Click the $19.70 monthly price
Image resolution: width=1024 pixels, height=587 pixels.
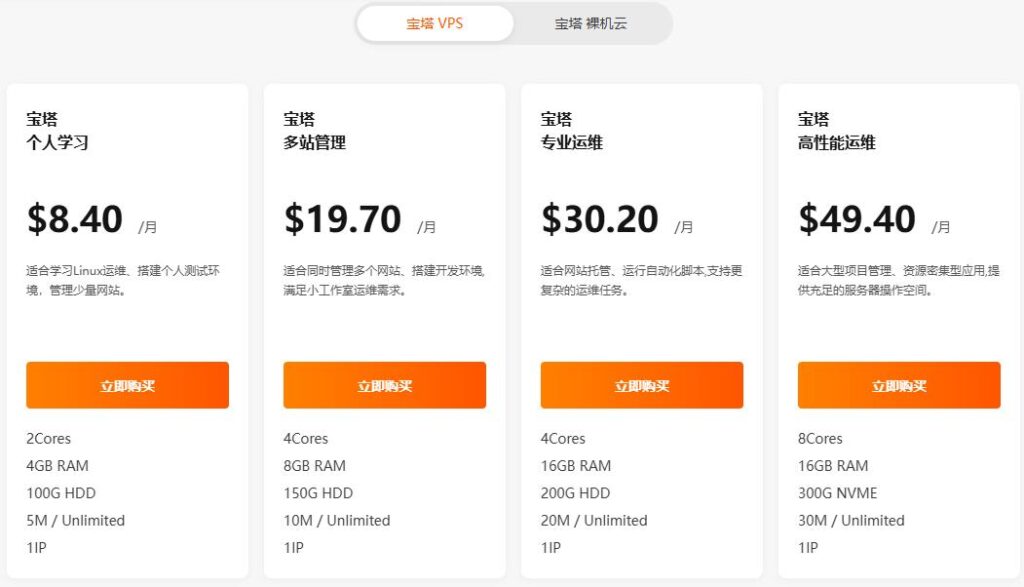343,219
